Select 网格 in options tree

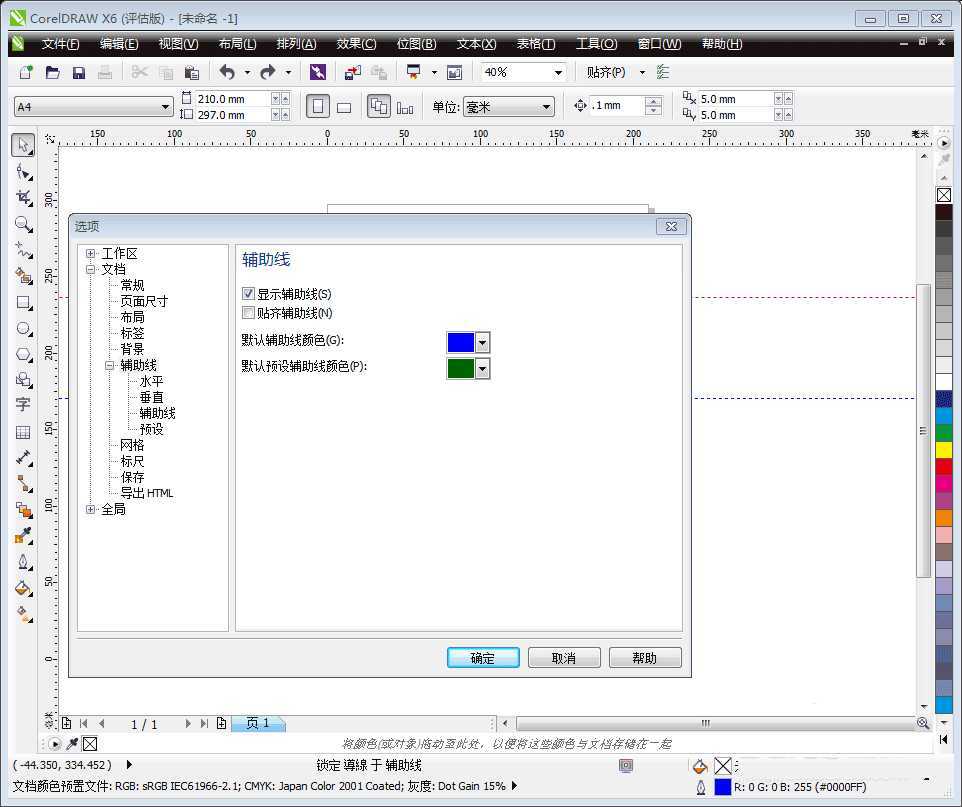click(x=132, y=445)
